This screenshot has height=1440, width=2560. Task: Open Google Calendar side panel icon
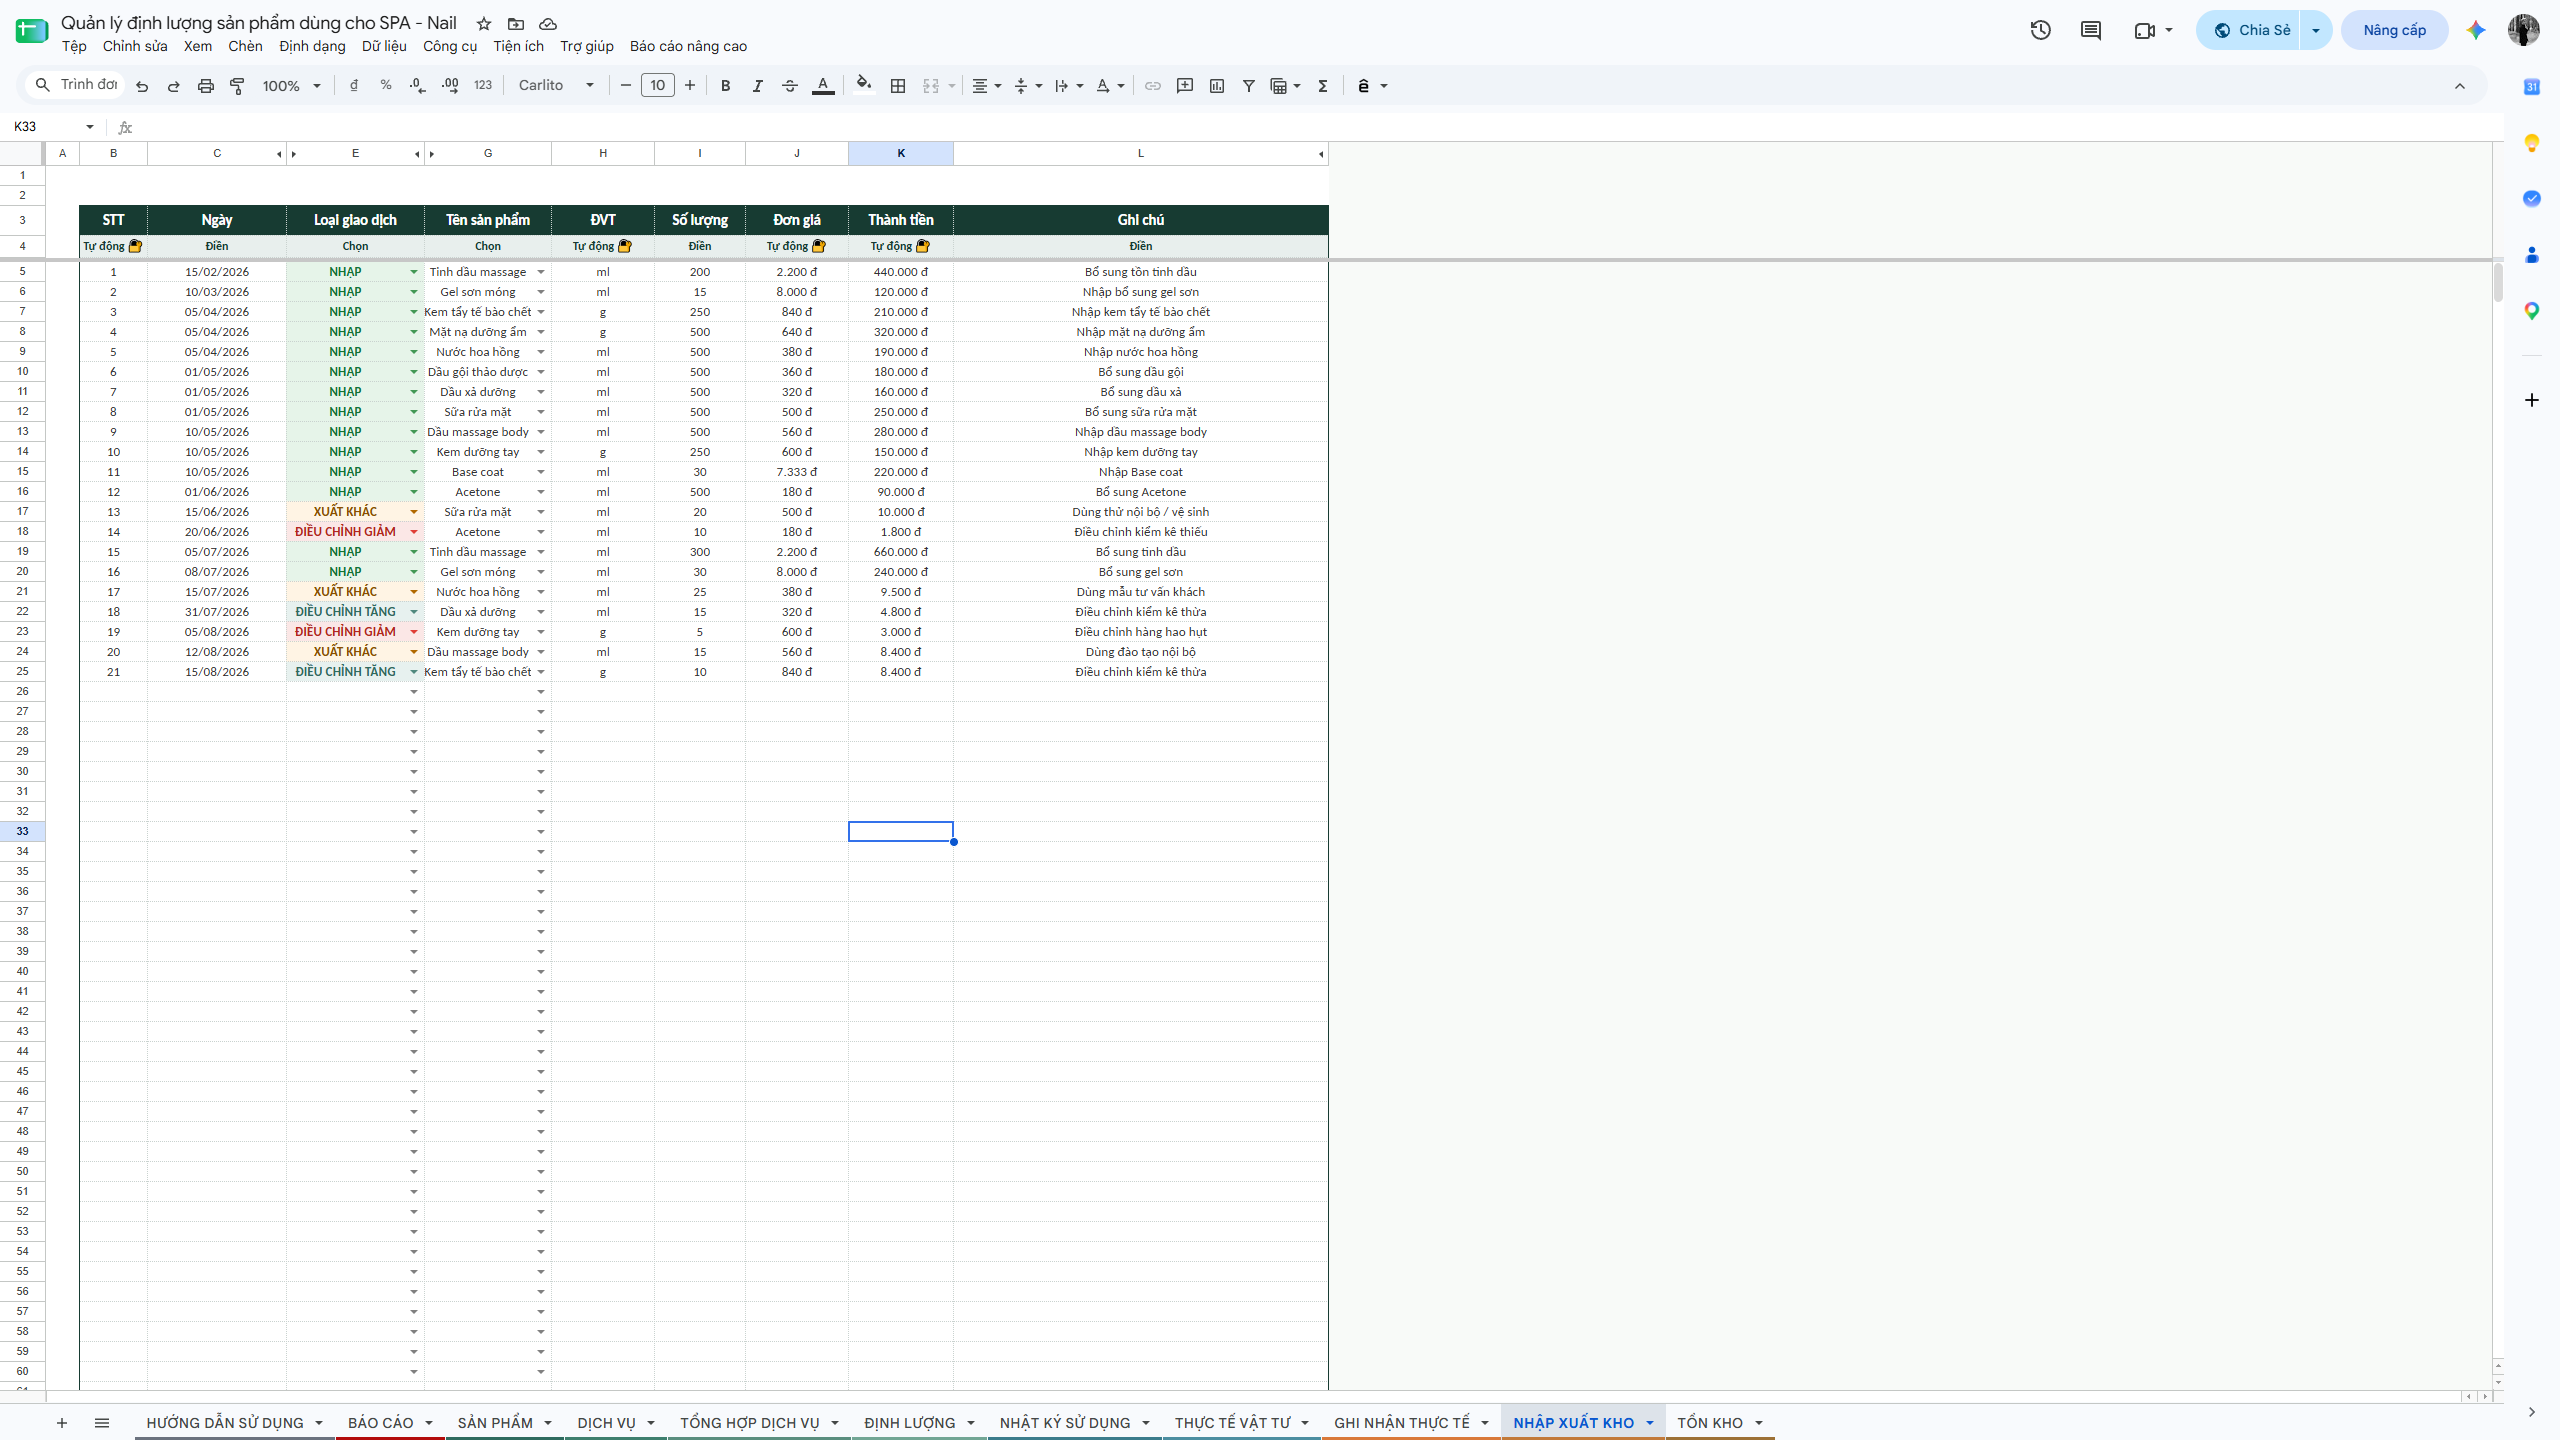tap(2532, 87)
